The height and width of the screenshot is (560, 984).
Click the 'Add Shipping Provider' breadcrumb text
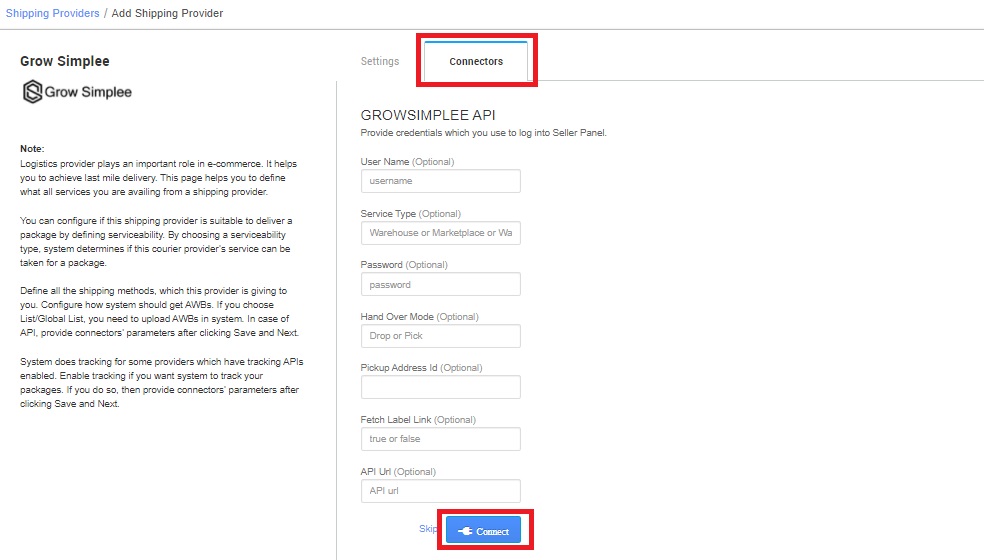pyautogui.click(x=167, y=13)
